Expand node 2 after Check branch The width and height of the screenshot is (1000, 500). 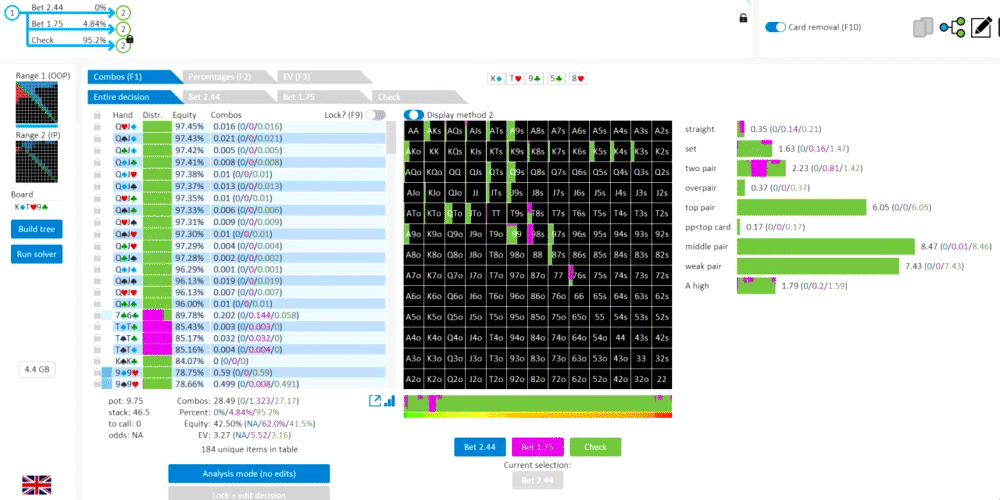point(124,46)
